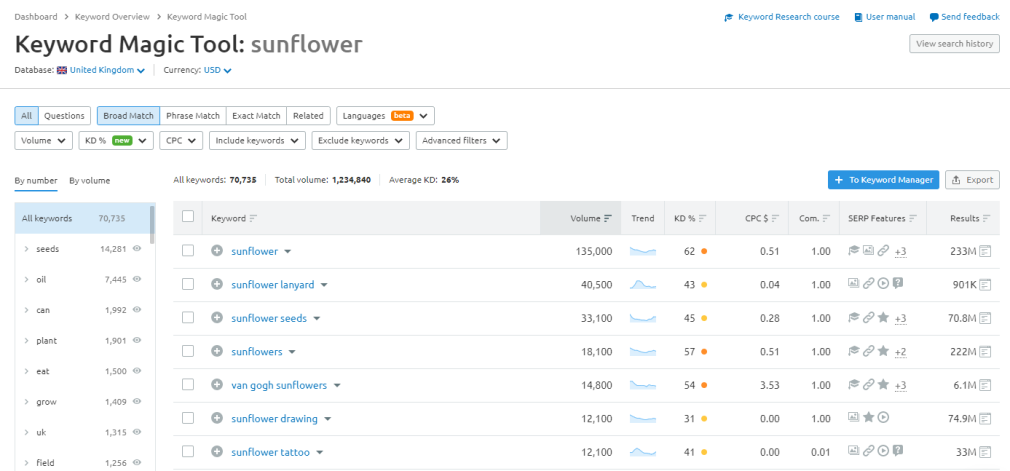Sort by SERP Features column icon
Screen dimensions: 1010x471
[x=913, y=218]
